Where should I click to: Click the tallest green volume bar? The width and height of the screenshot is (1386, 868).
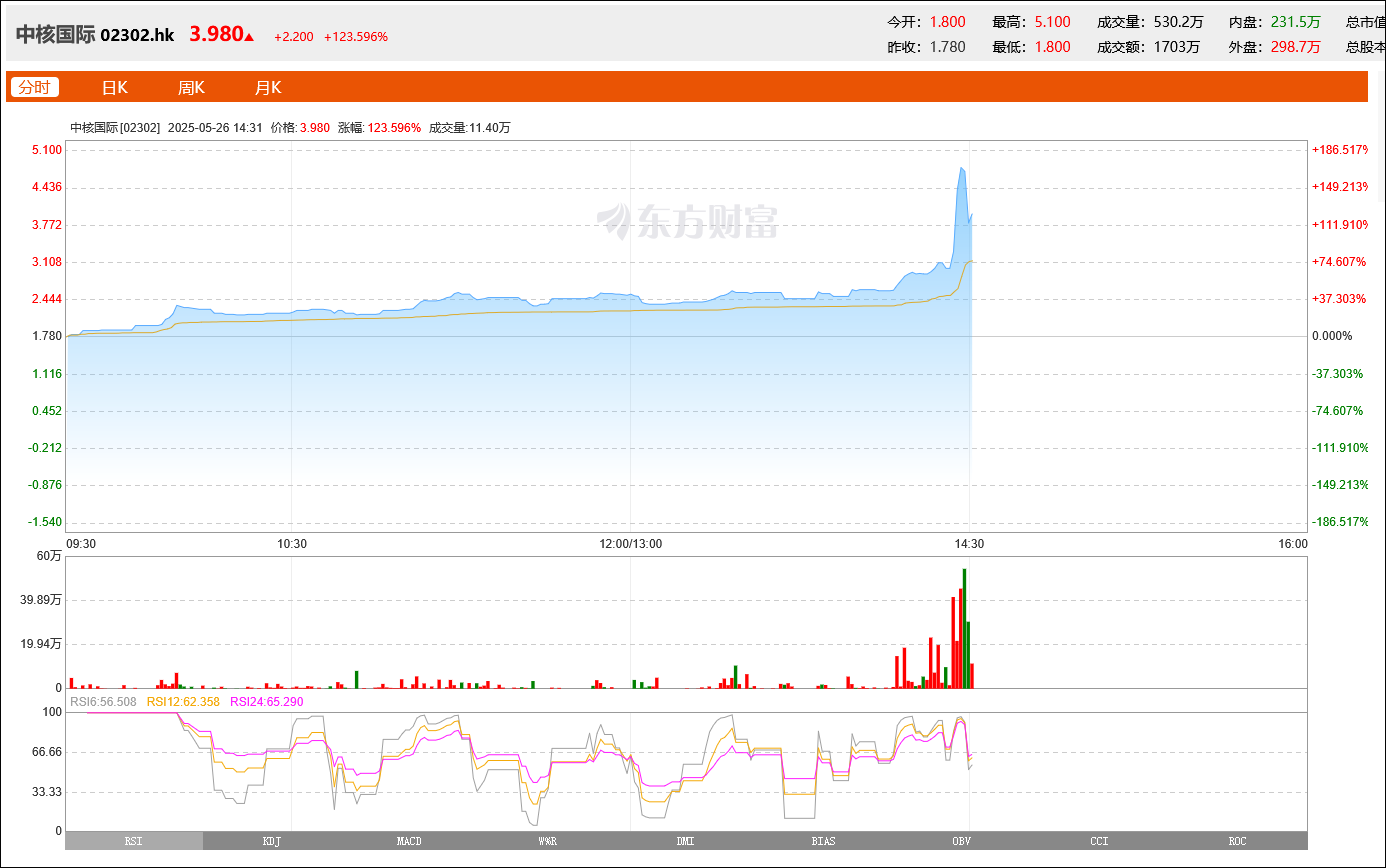click(x=964, y=628)
